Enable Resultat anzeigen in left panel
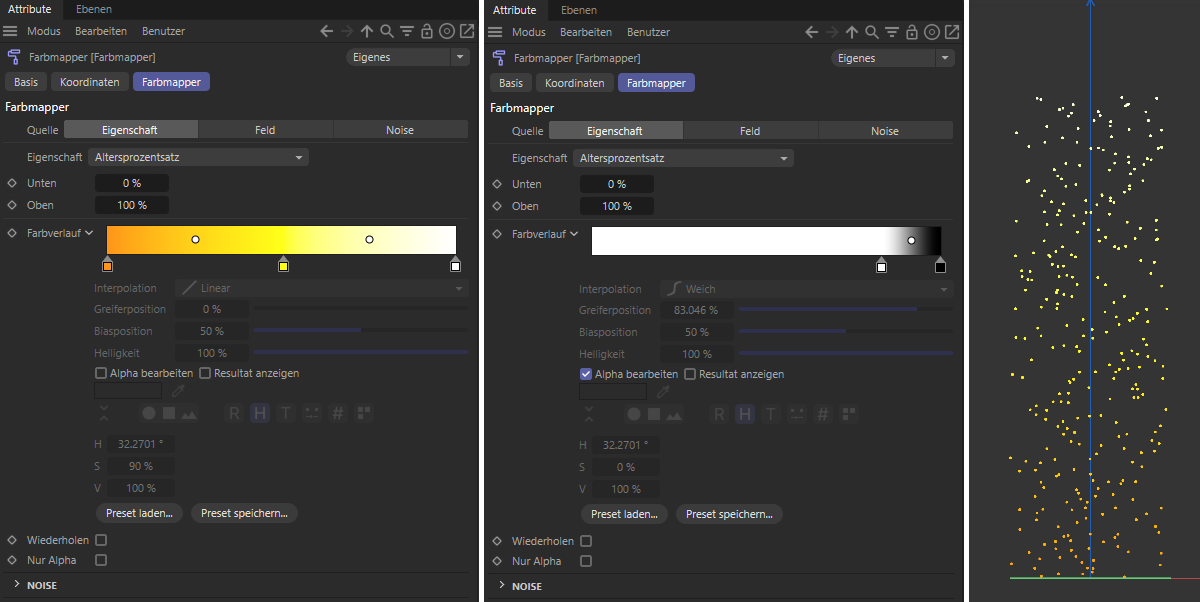Viewport: 1200px width, 602px height. [x=205, y=373]
